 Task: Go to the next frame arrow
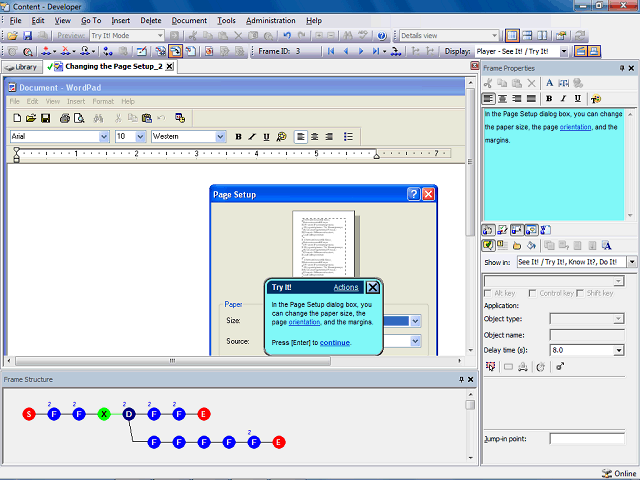pos(361,51)
